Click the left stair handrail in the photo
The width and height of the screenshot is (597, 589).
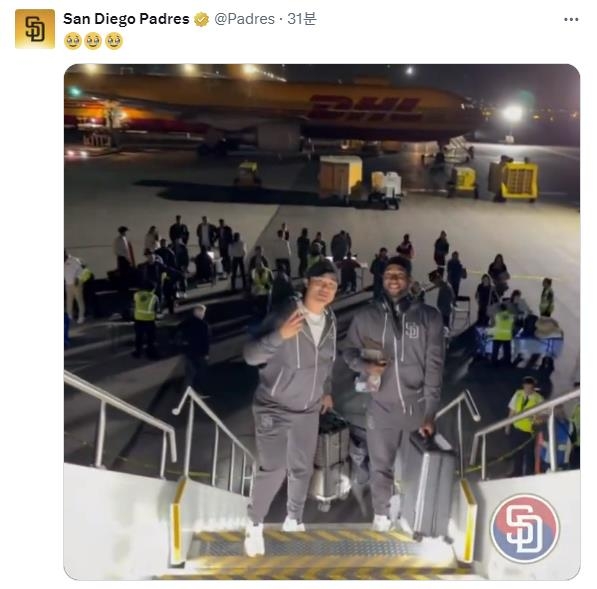point(121,421)
